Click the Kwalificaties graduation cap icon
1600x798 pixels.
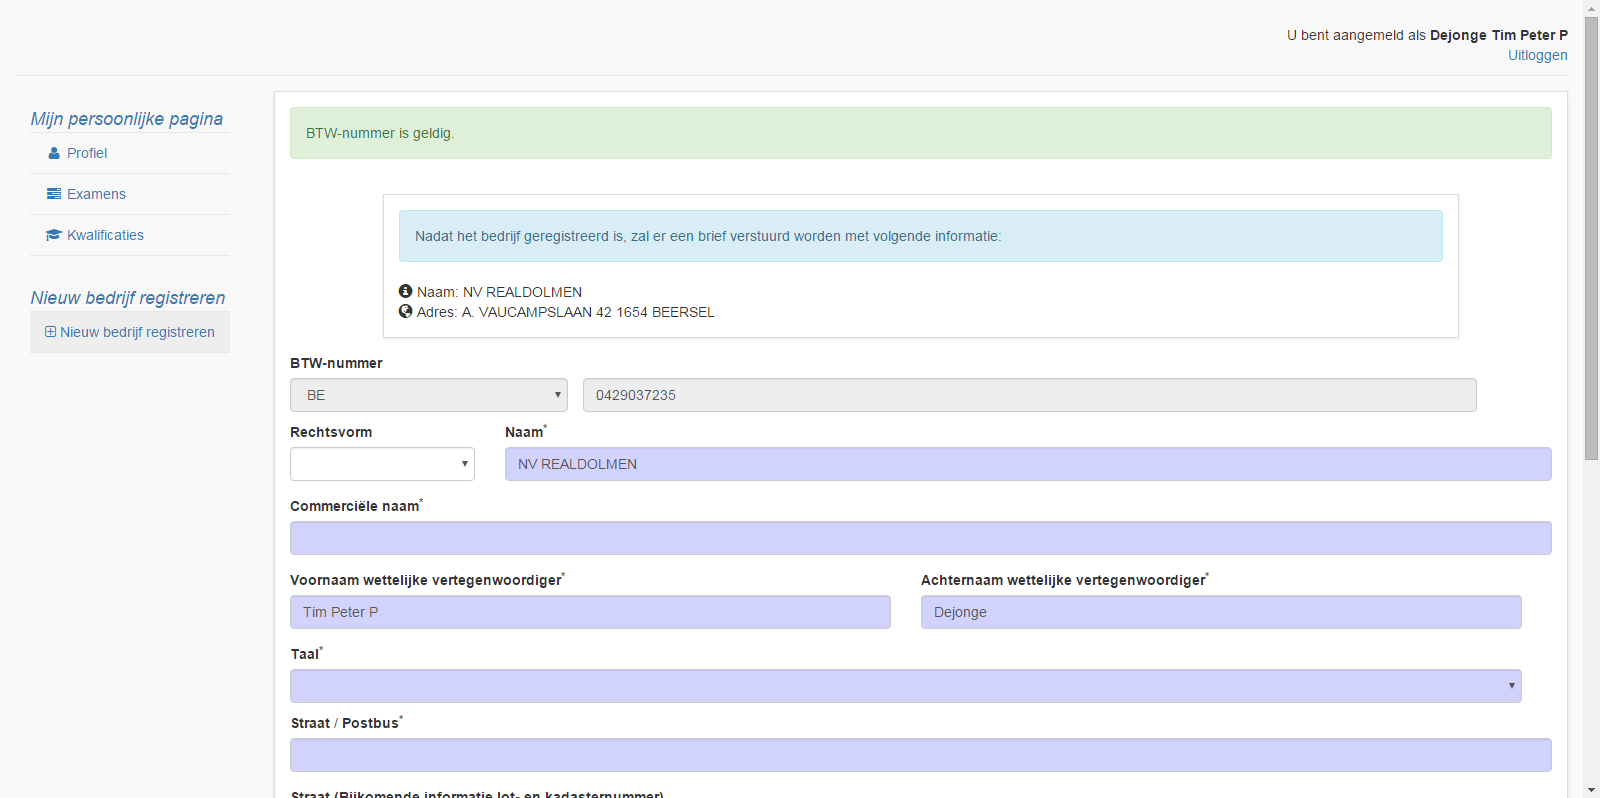(x=54, y=235)
